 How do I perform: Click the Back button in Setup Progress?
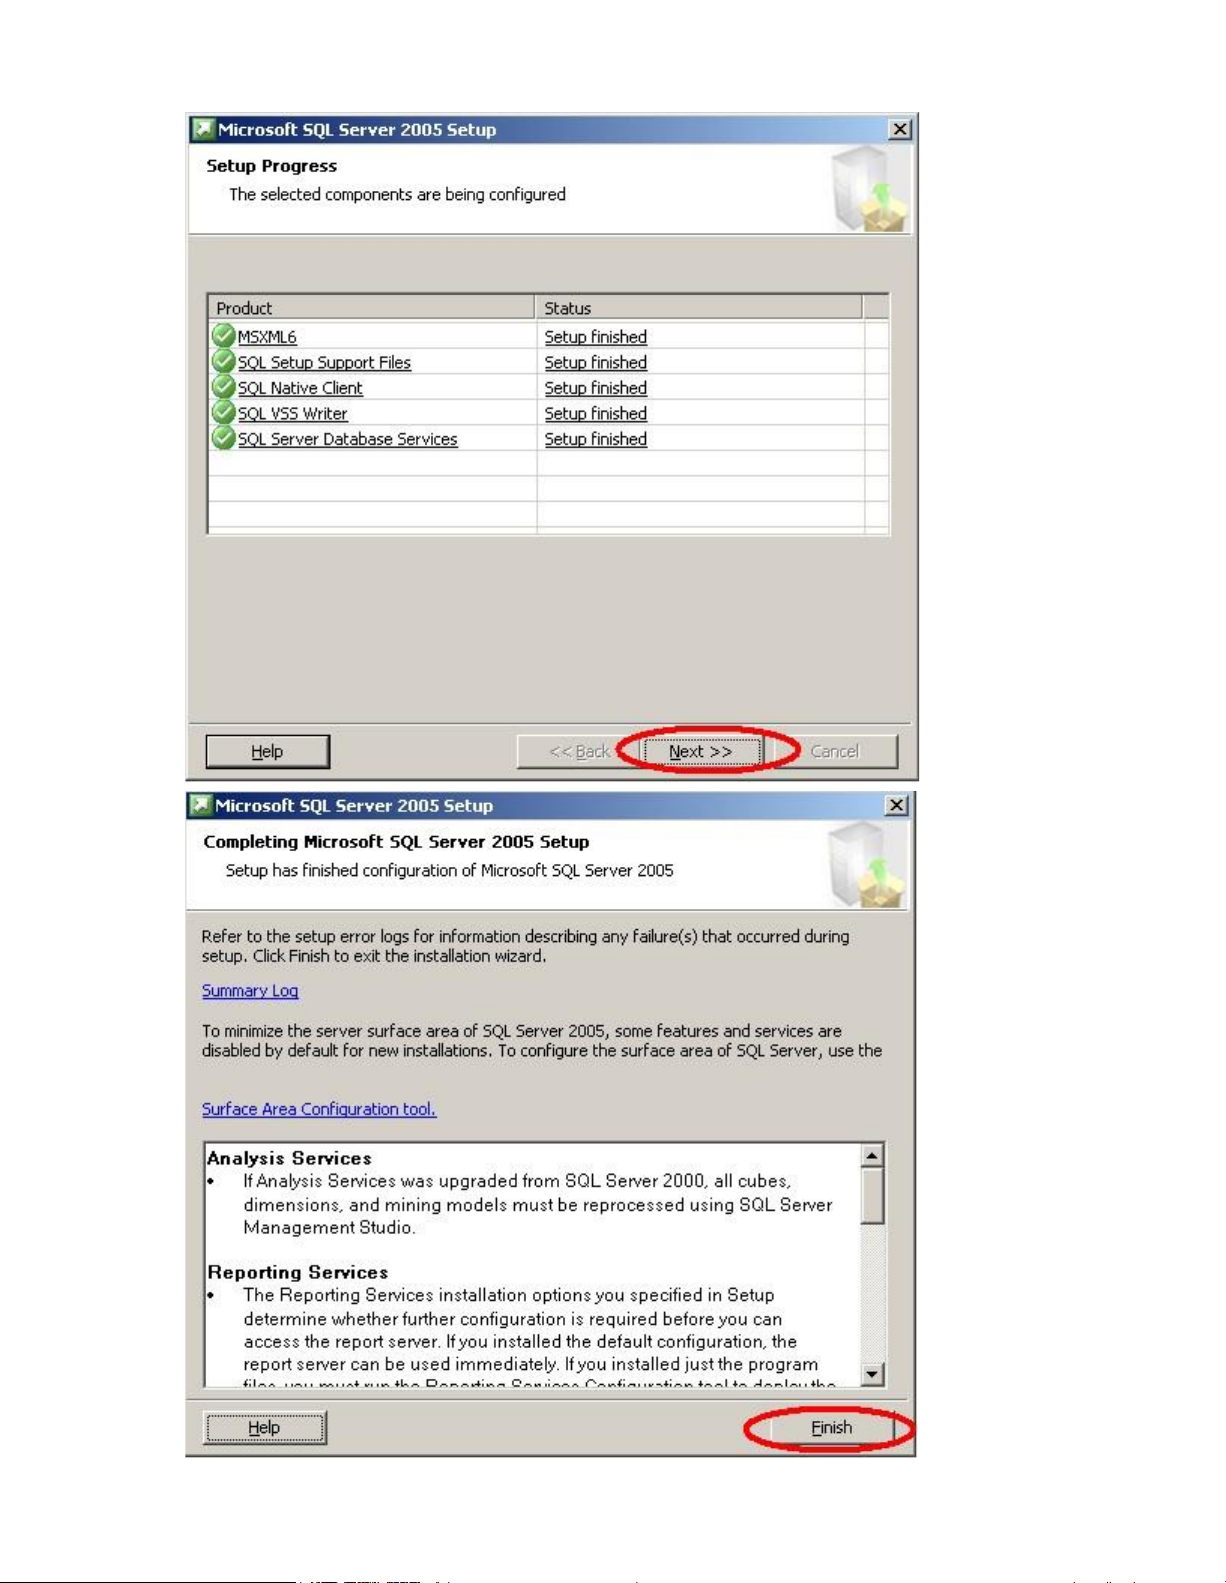(579, 752)
